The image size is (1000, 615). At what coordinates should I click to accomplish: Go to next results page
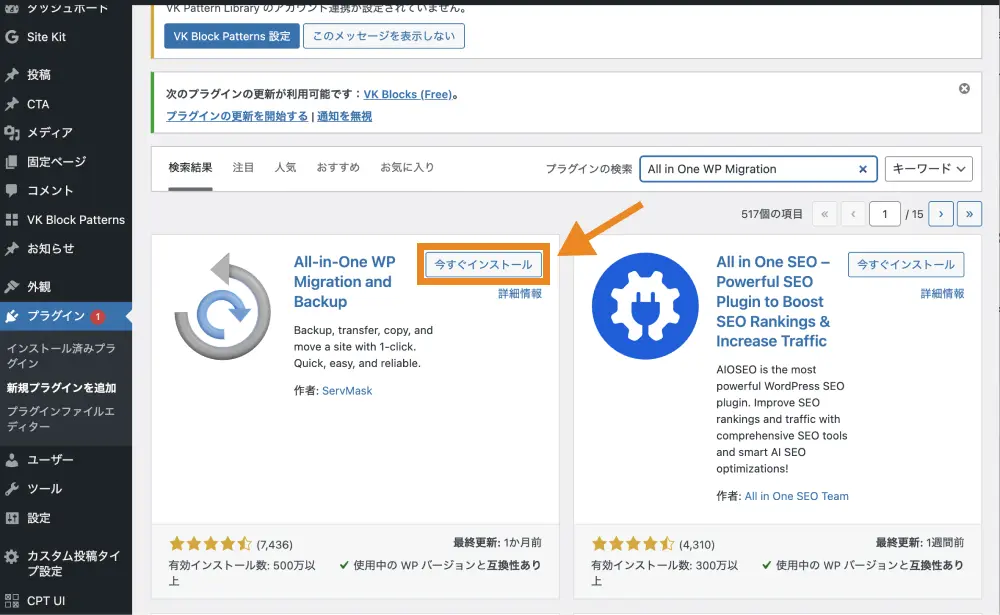coord(941,214)
